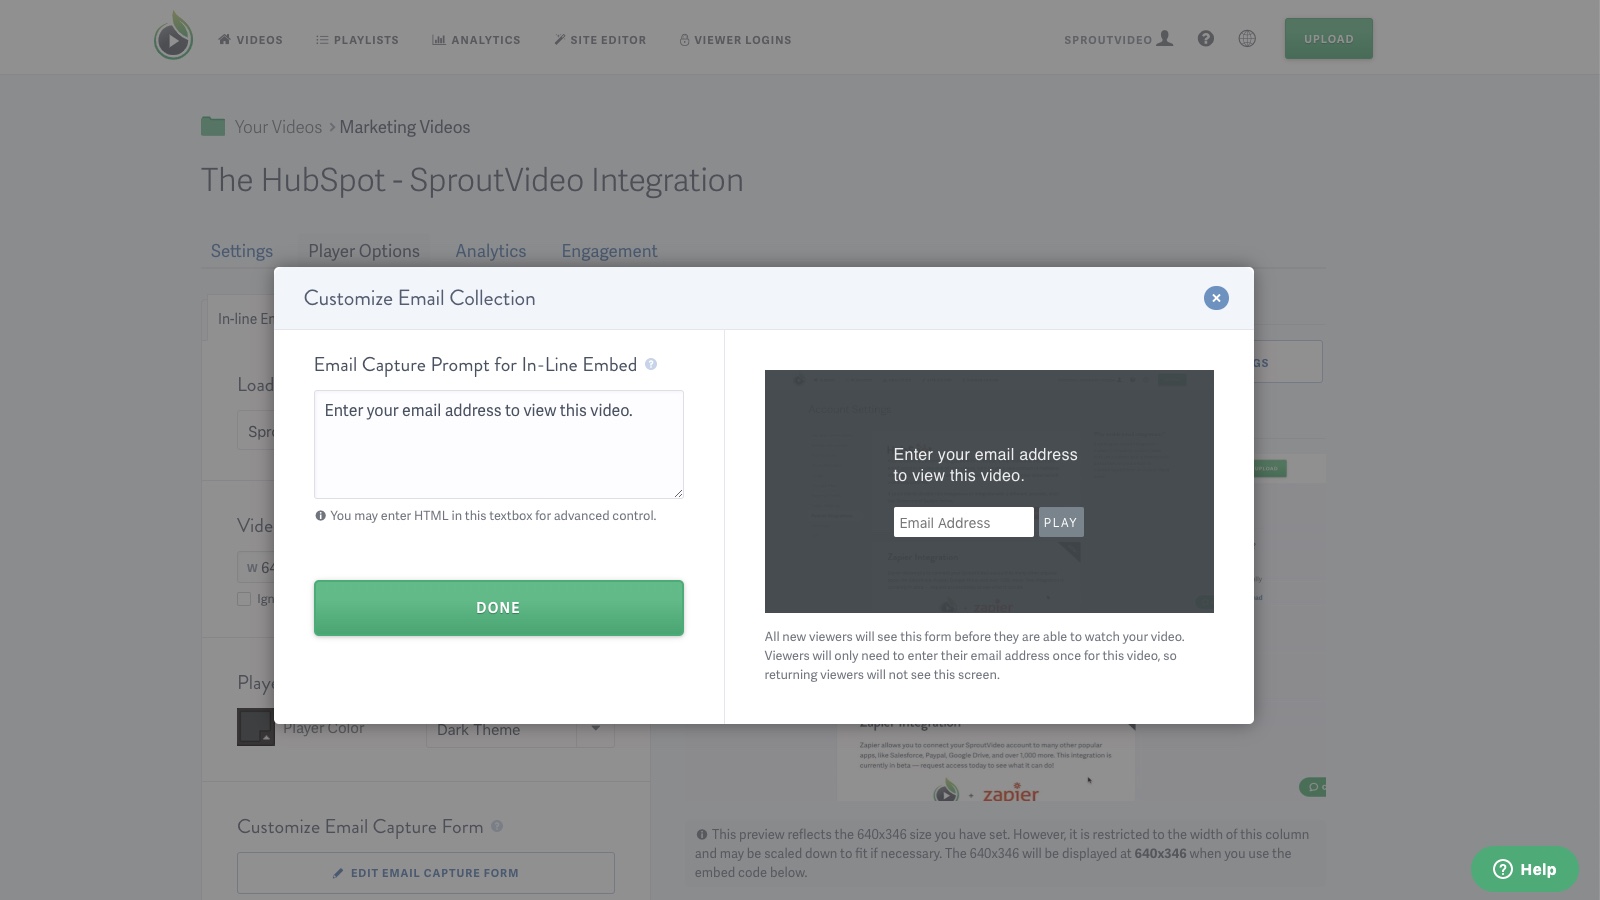Switch to the Settings tab
This screenshot has height=900, width=1600.
click(241, 251)
